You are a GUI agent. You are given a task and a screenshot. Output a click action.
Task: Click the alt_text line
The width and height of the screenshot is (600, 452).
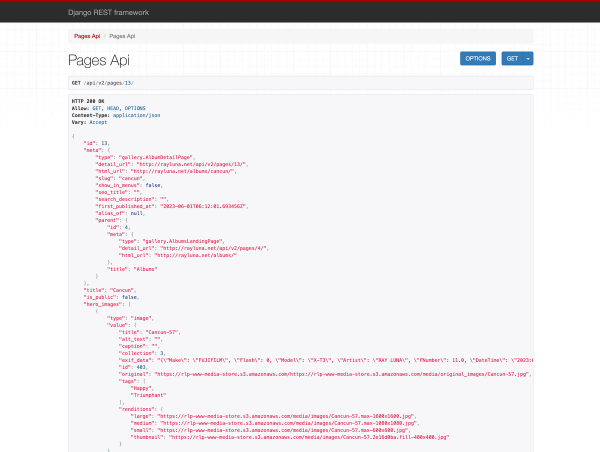141,339
